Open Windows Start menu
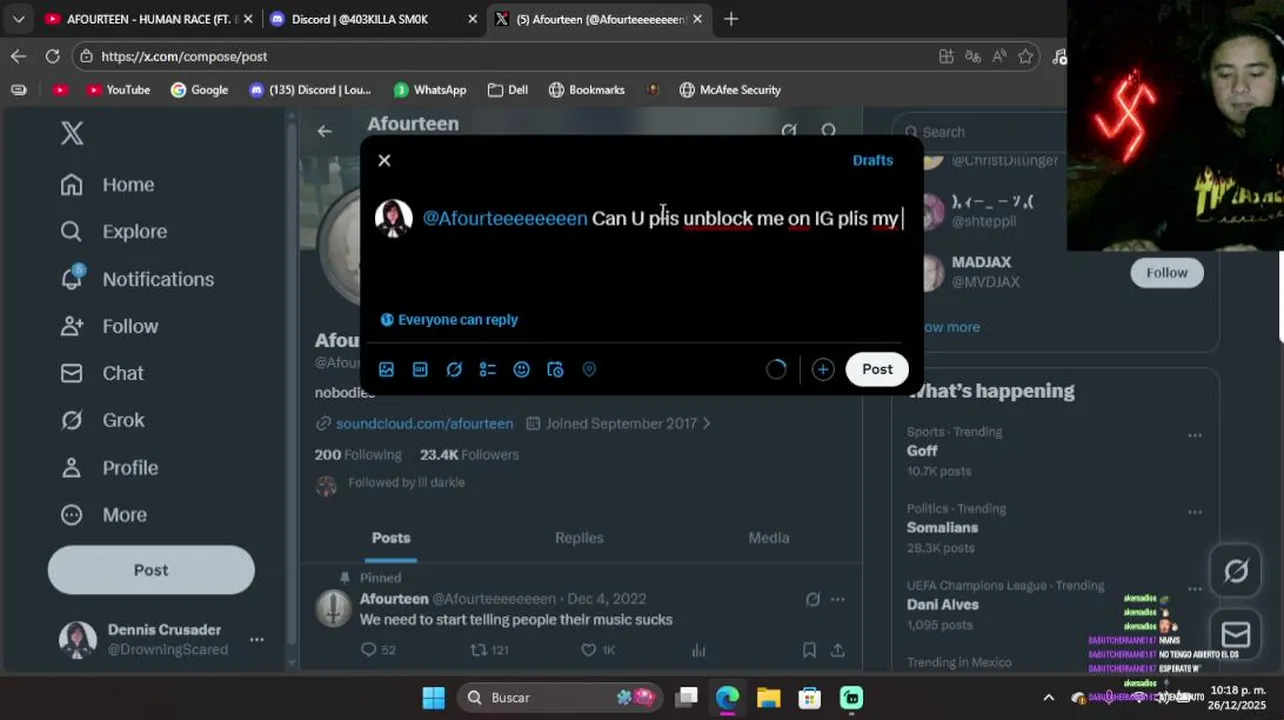 point(433,697)
